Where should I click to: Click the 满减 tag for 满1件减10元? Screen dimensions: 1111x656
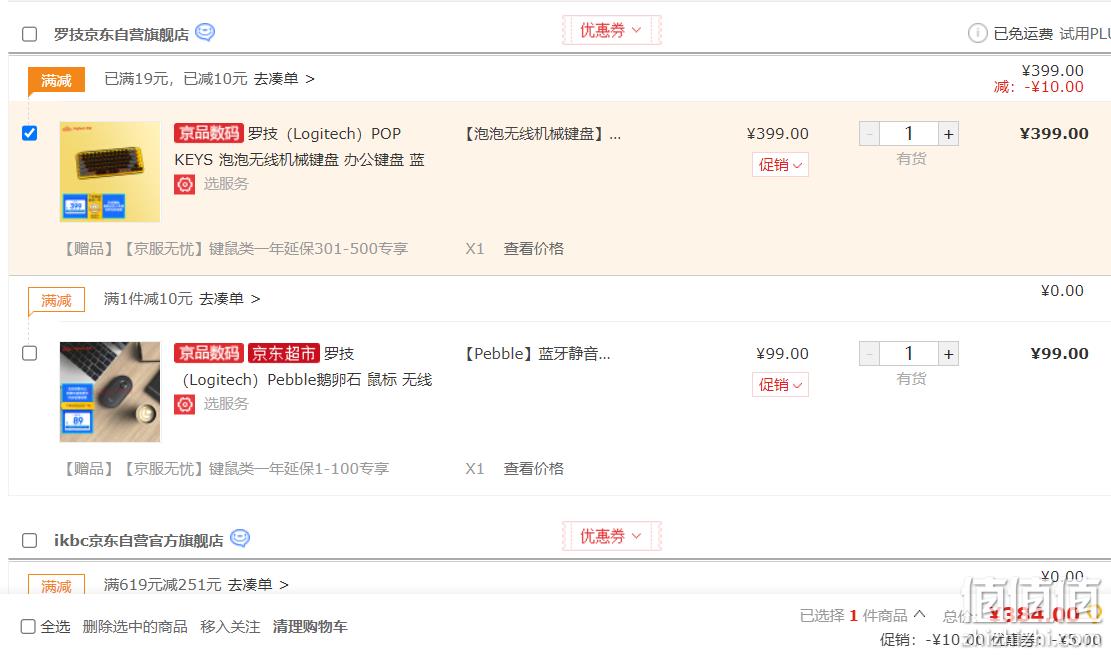coord(56,300)
